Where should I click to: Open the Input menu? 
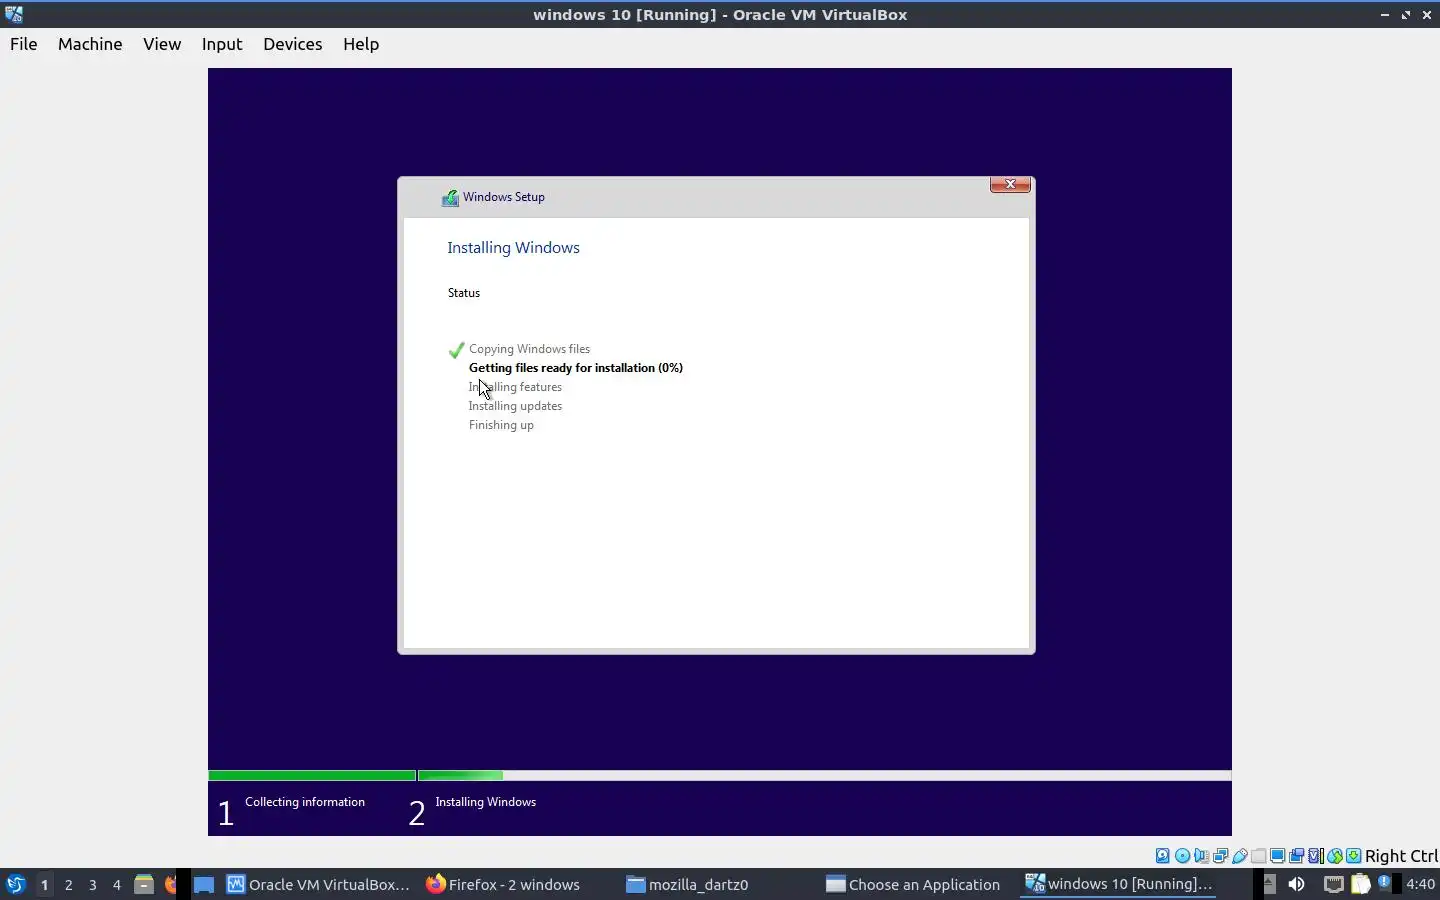(222, 44)
